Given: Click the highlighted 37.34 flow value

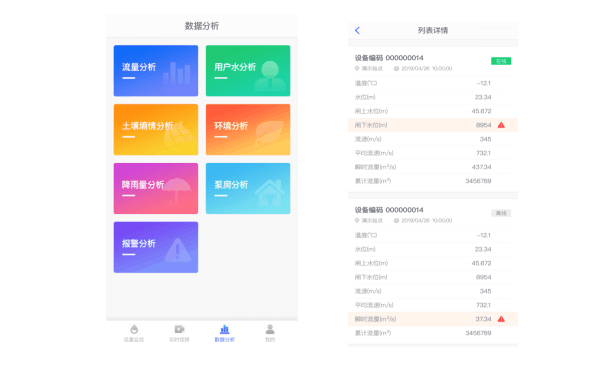Looking at the screenshot, I should coord(483,319).
